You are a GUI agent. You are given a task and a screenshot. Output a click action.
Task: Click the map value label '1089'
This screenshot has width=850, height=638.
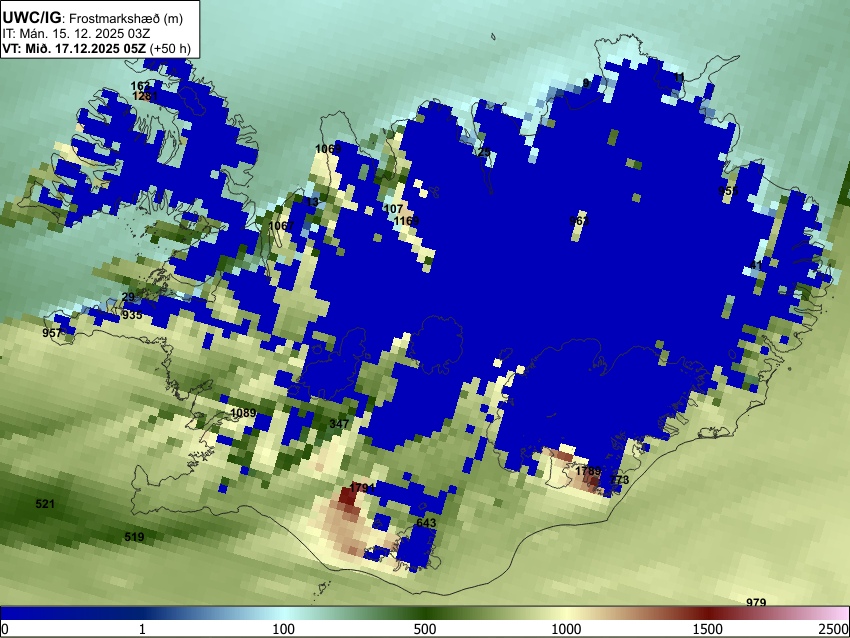[243, 413]
